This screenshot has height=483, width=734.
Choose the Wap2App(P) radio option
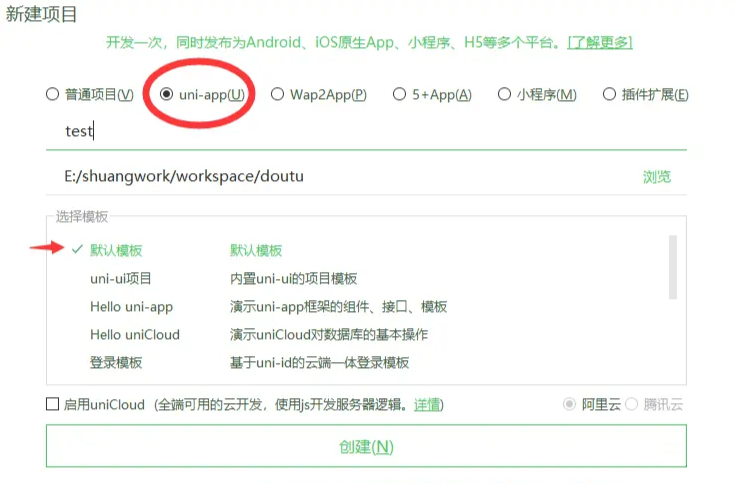point(277,95)
